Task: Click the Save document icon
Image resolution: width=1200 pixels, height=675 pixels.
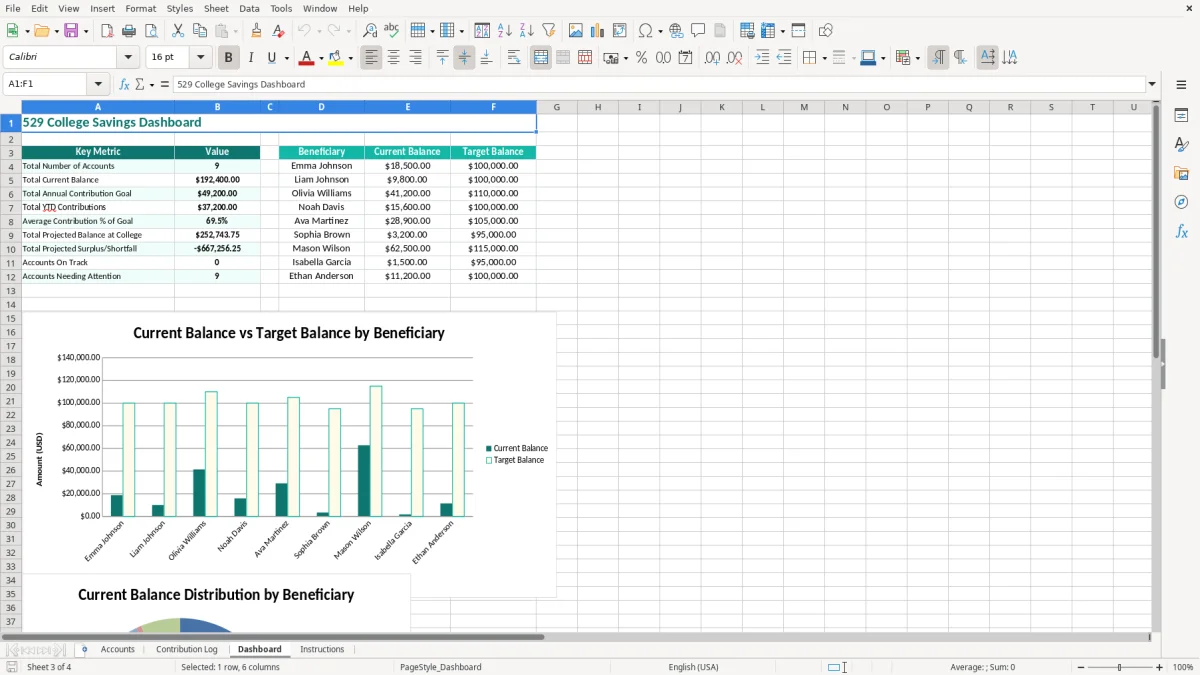Action: click(x=71, y=31)
